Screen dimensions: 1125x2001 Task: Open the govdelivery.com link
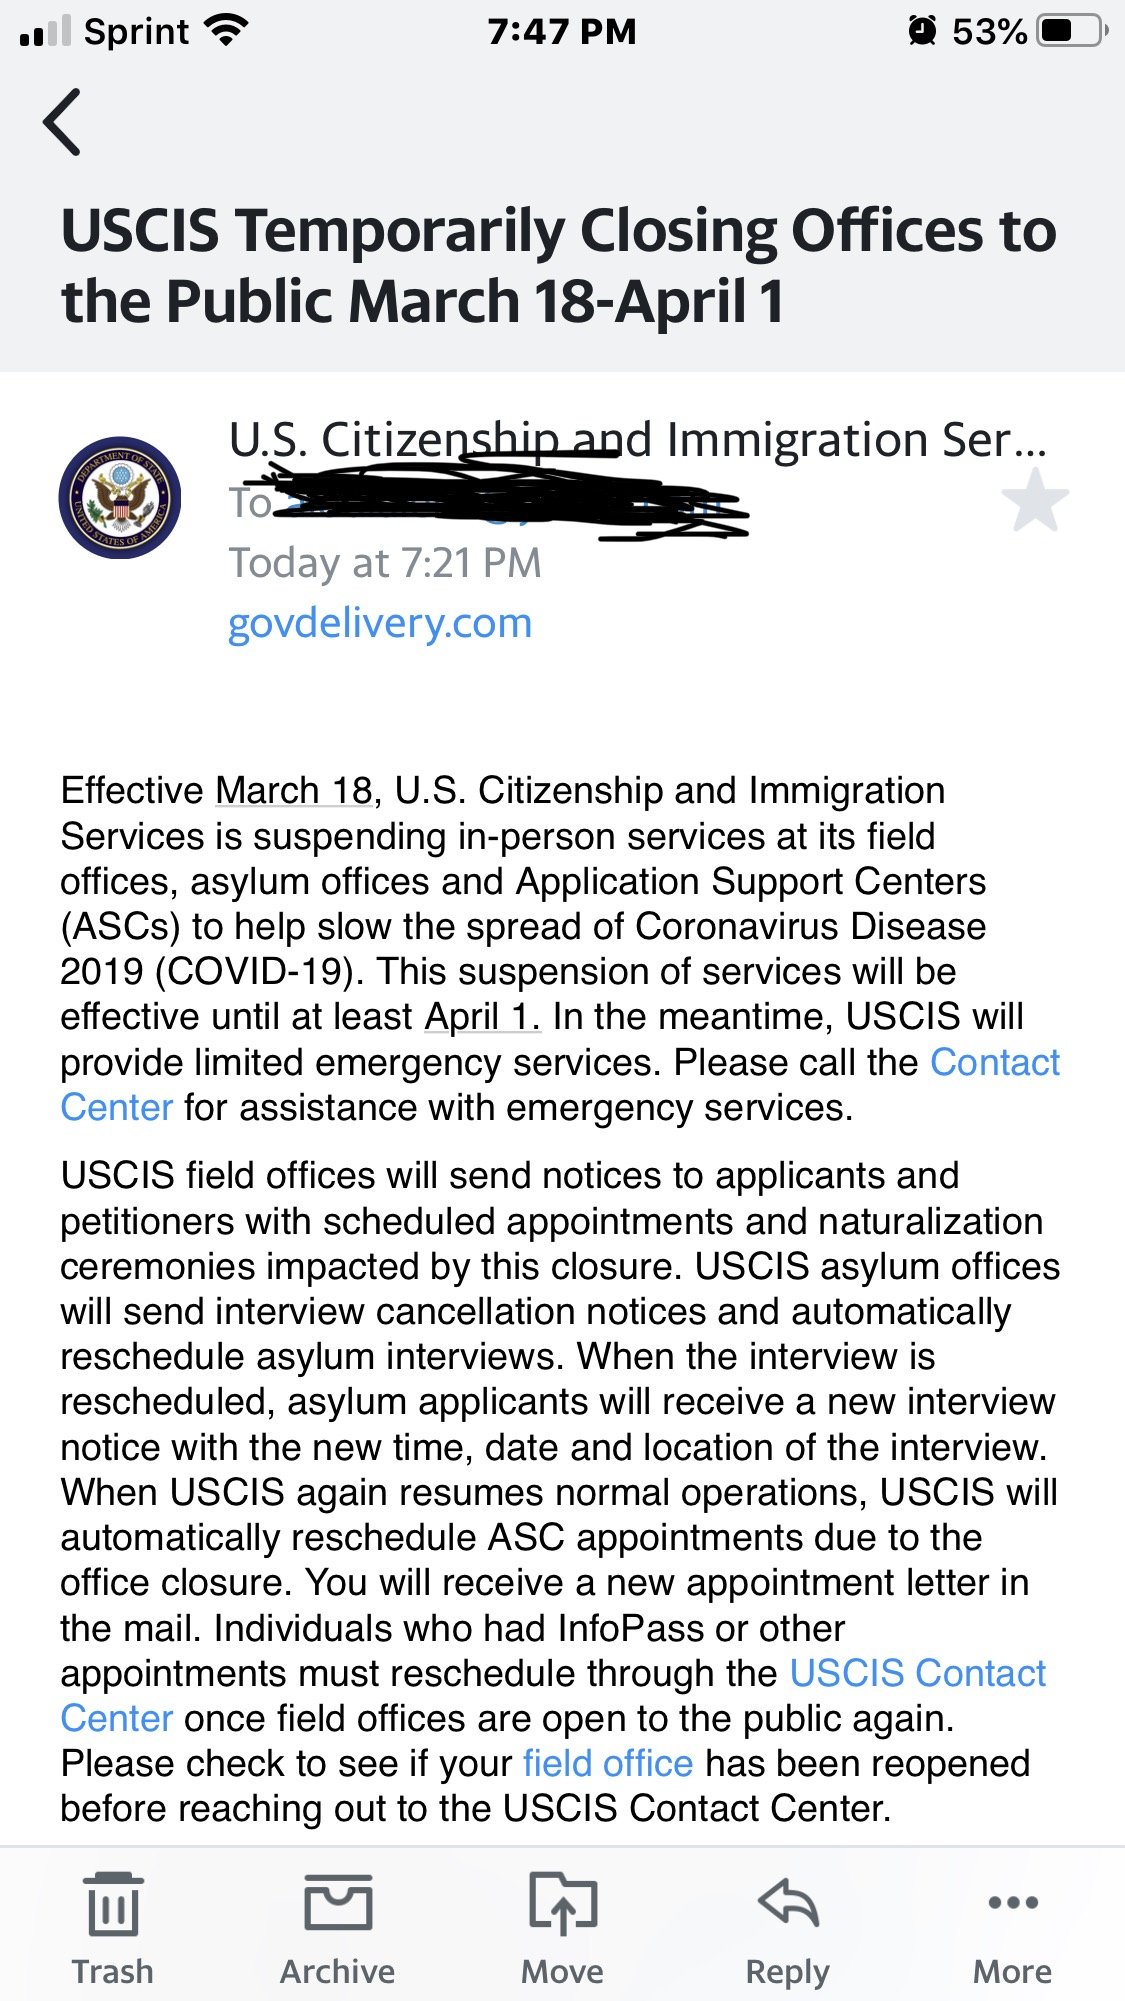380,623
